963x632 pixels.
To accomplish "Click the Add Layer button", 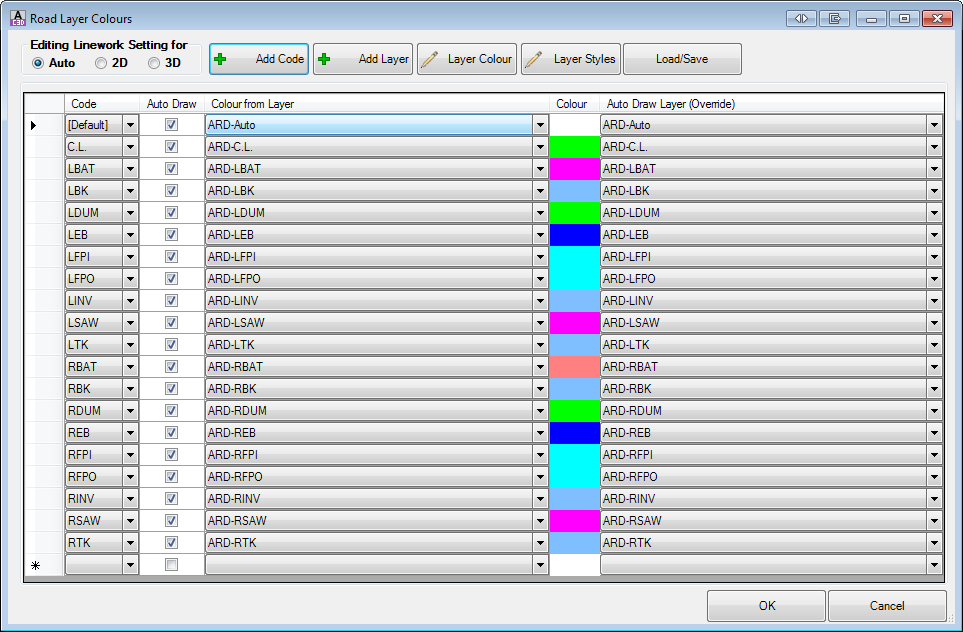I will click(x=363, y=59).
